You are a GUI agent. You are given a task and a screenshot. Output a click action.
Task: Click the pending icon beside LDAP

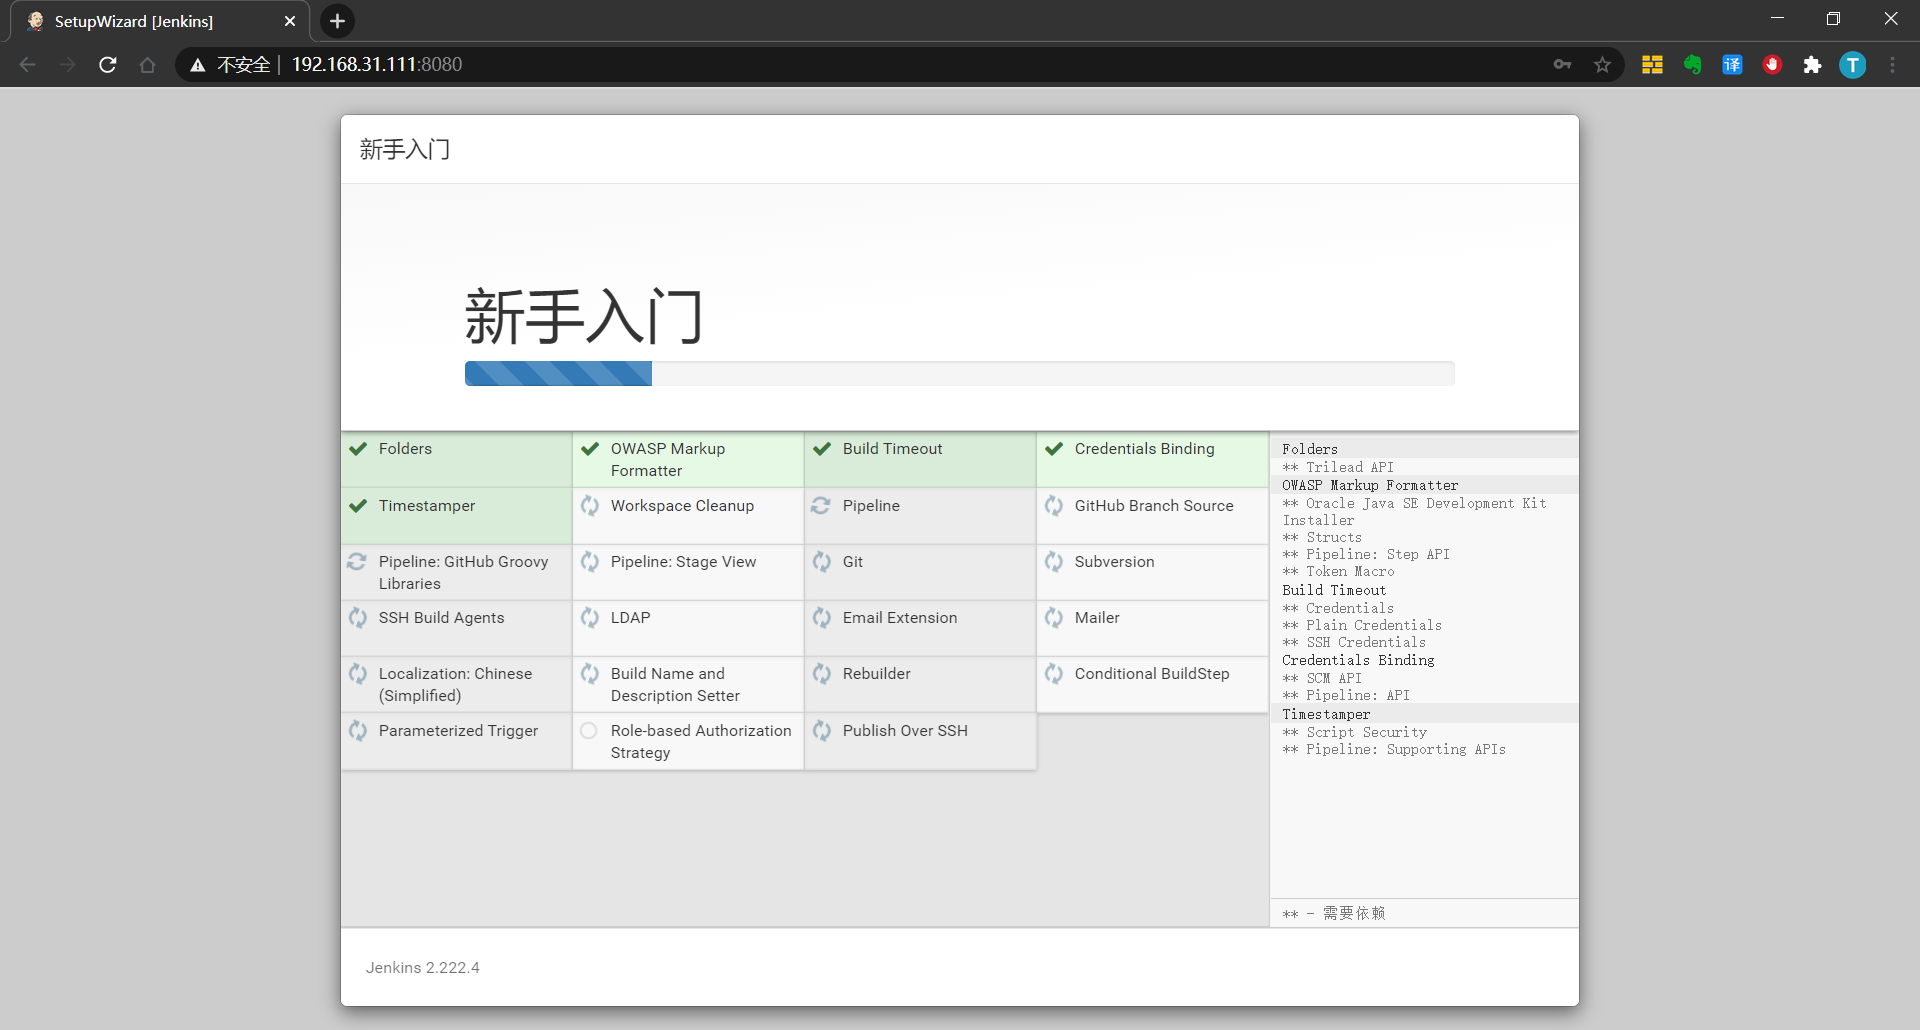[x=590, y=618]
